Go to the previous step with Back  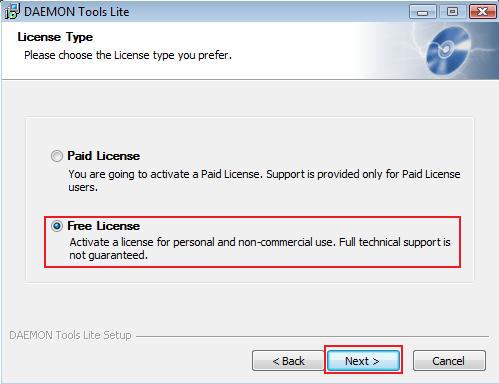[x=288, y=361]
